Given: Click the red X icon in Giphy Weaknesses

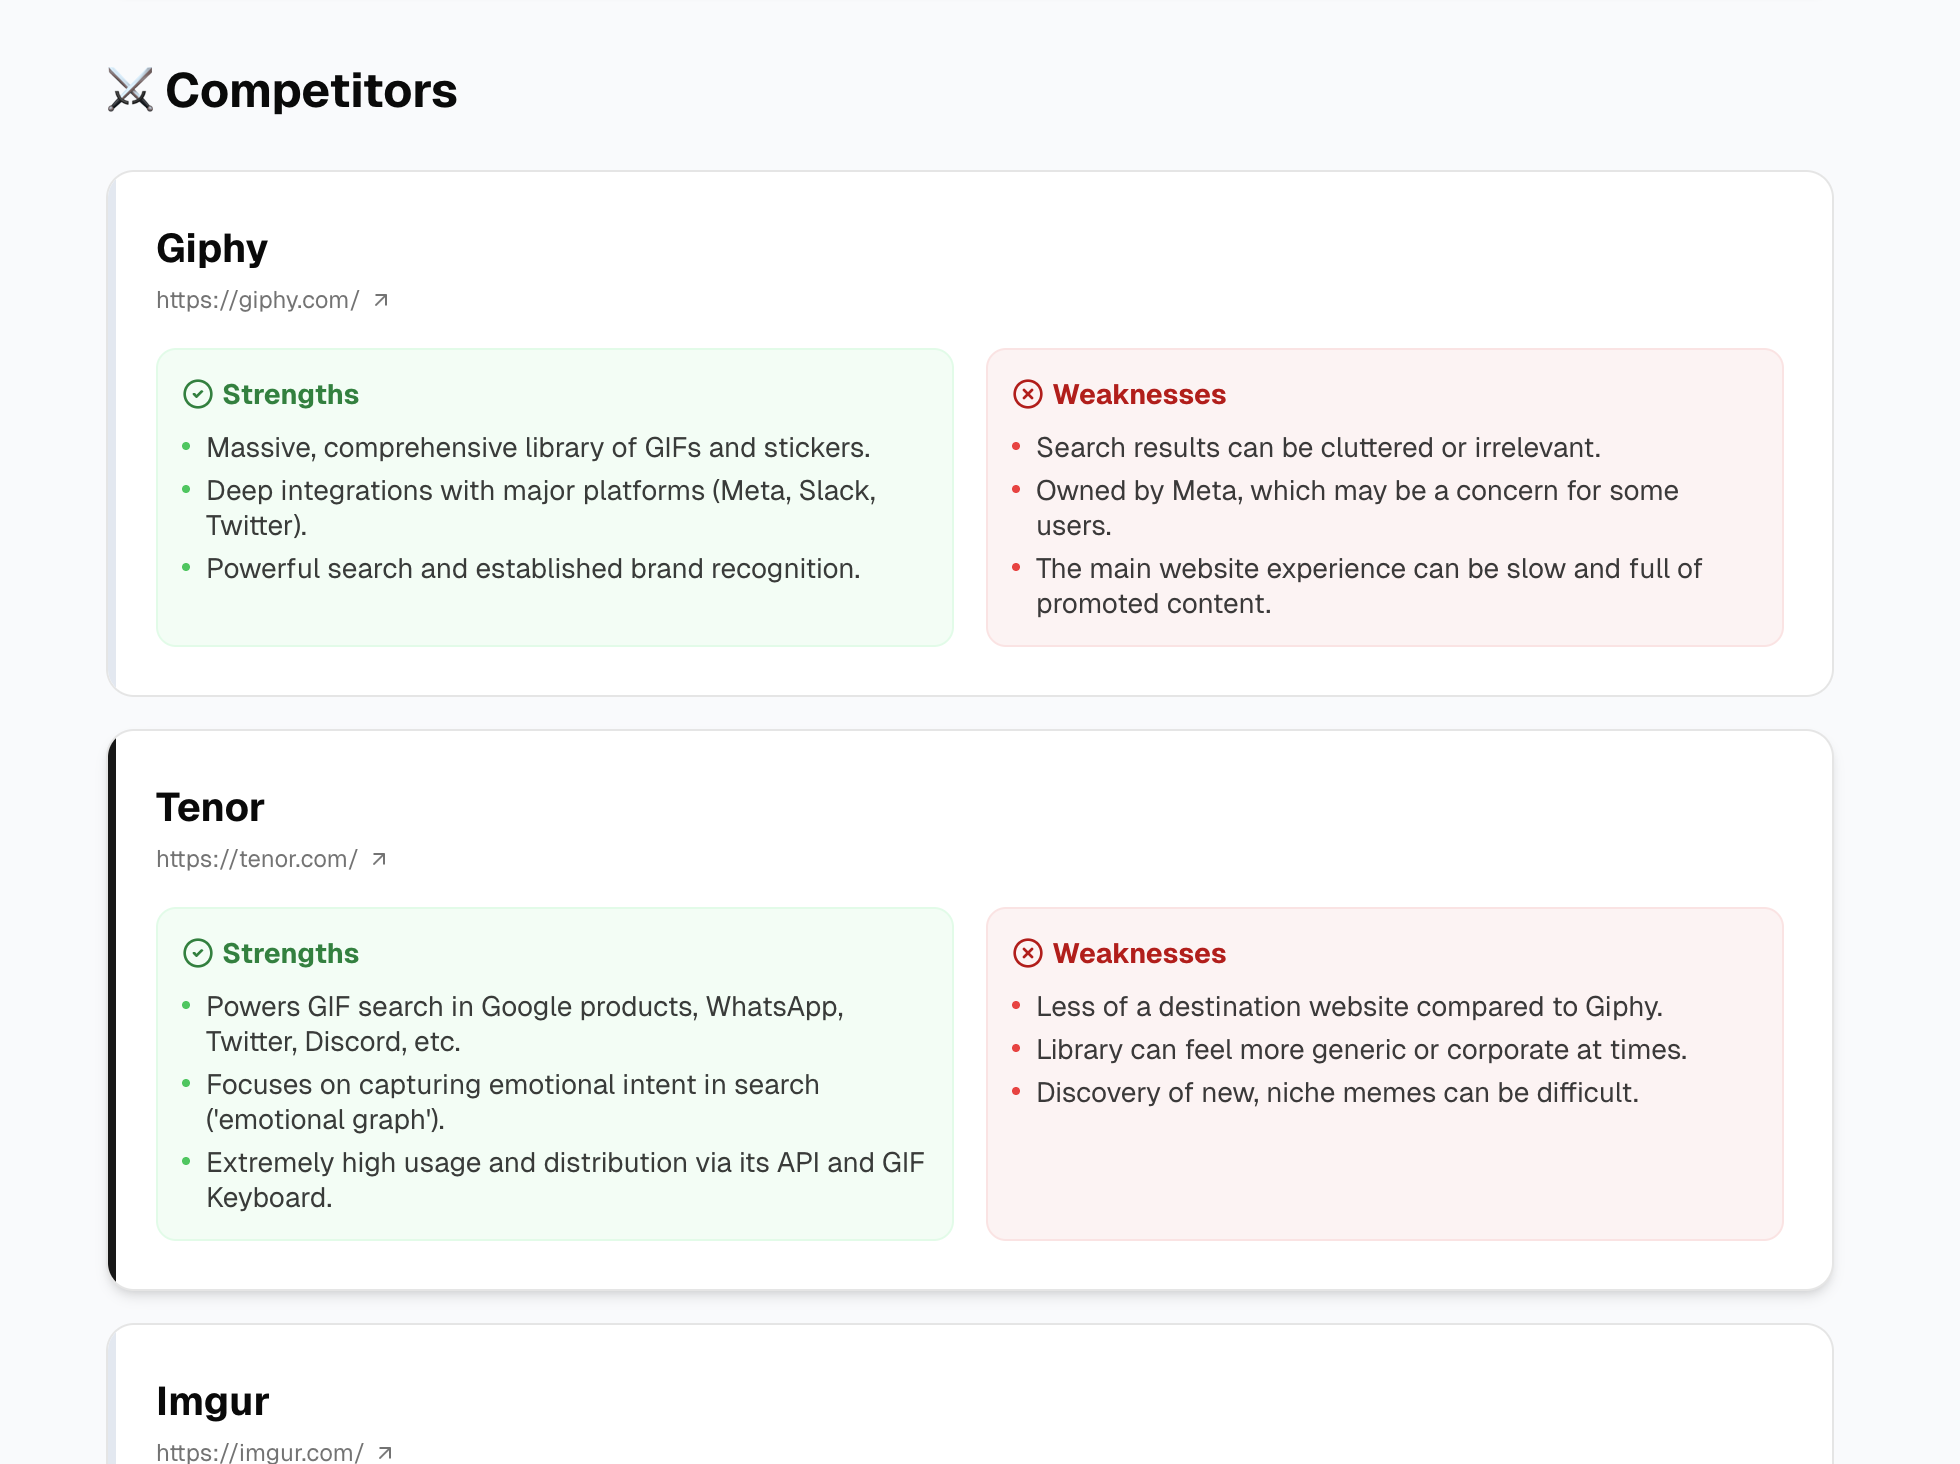Looking at the screenshot, I should [x=1027, y=394].
